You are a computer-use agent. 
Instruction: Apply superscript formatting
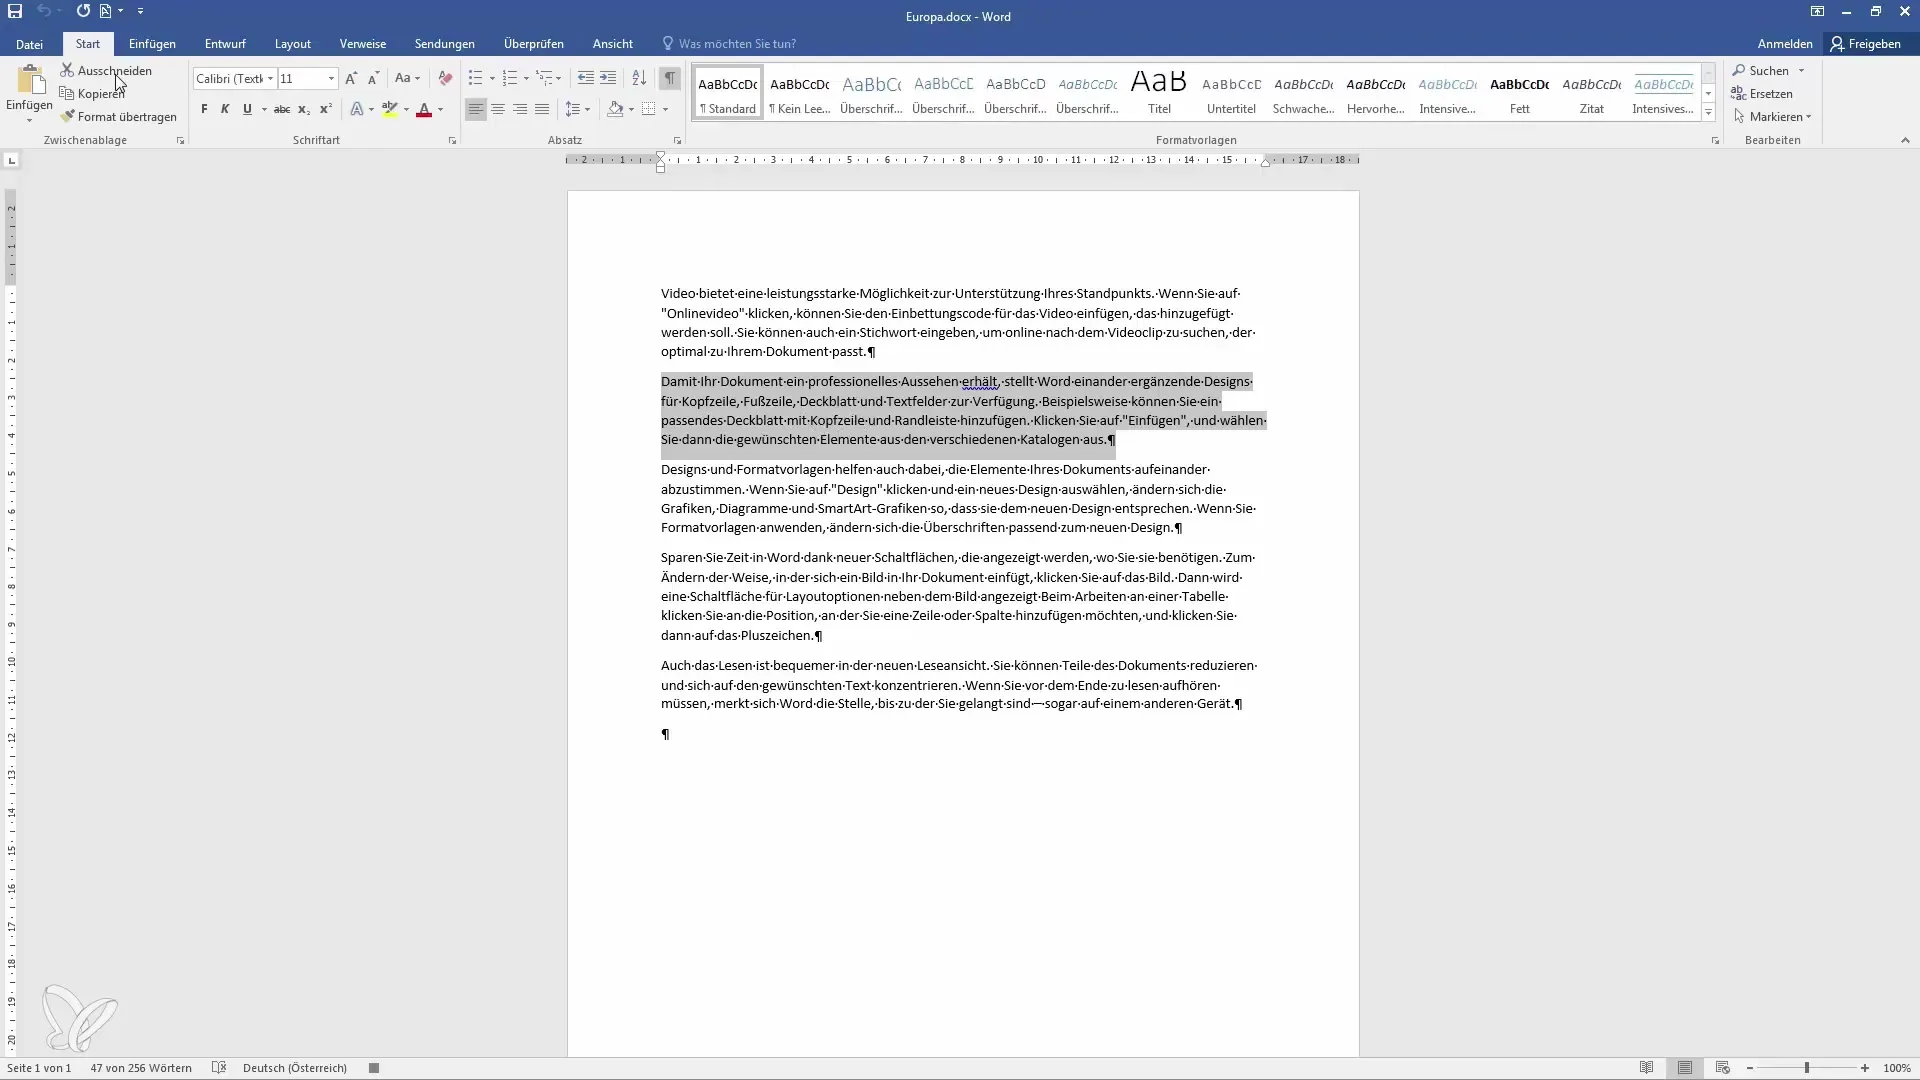pyautogui.click(x=326, y=109)
